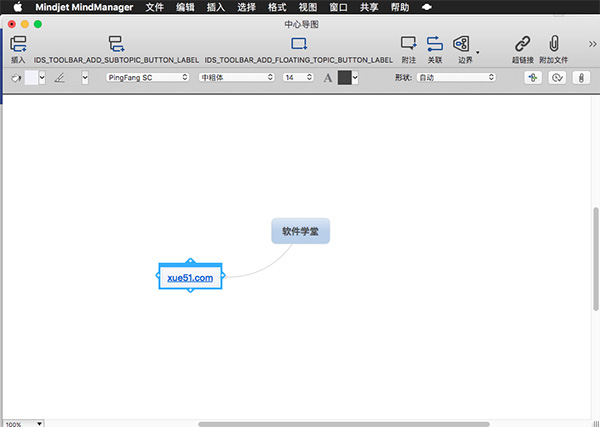Open the 中粗体 font weight dropdown
Screen dimensions: 600x427
(236, 77)
